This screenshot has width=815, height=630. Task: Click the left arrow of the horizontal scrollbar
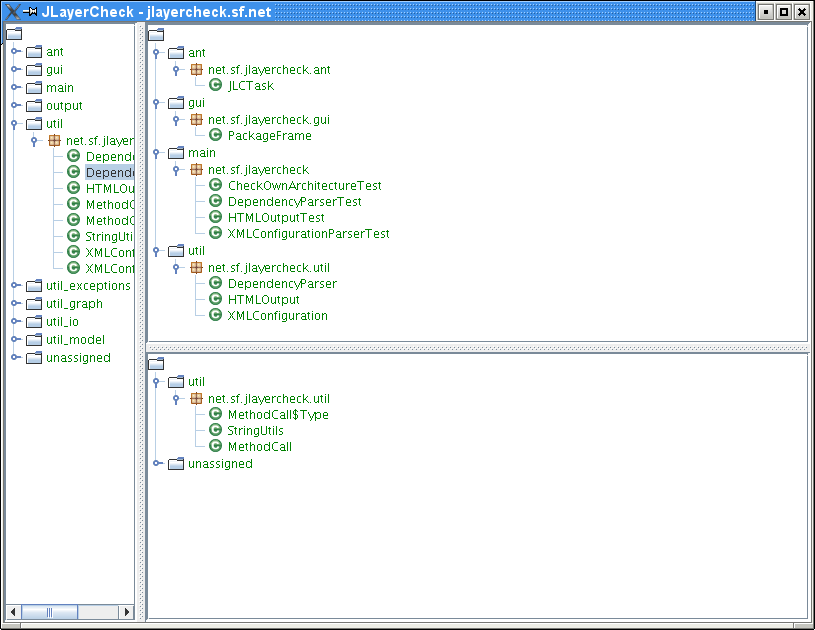click(x=13, y=612)
